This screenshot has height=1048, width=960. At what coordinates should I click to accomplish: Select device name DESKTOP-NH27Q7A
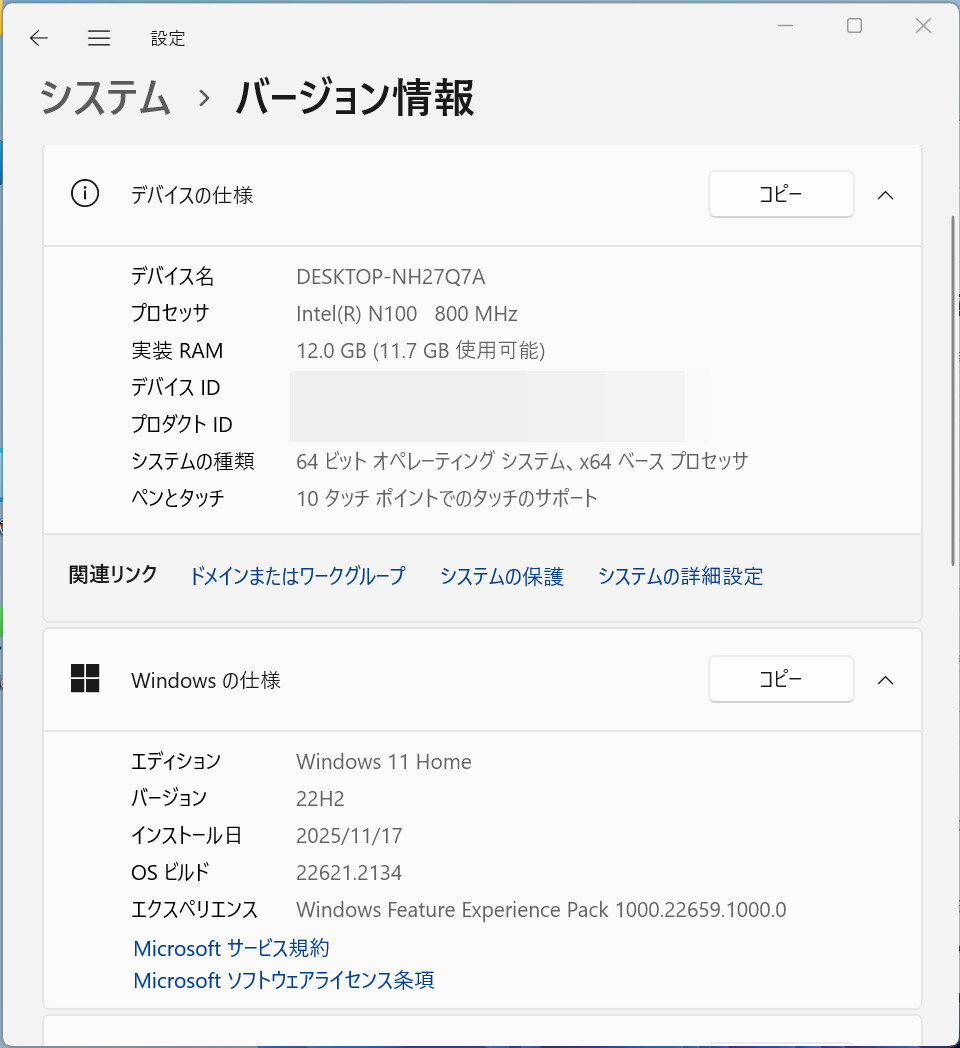point(390,277)
